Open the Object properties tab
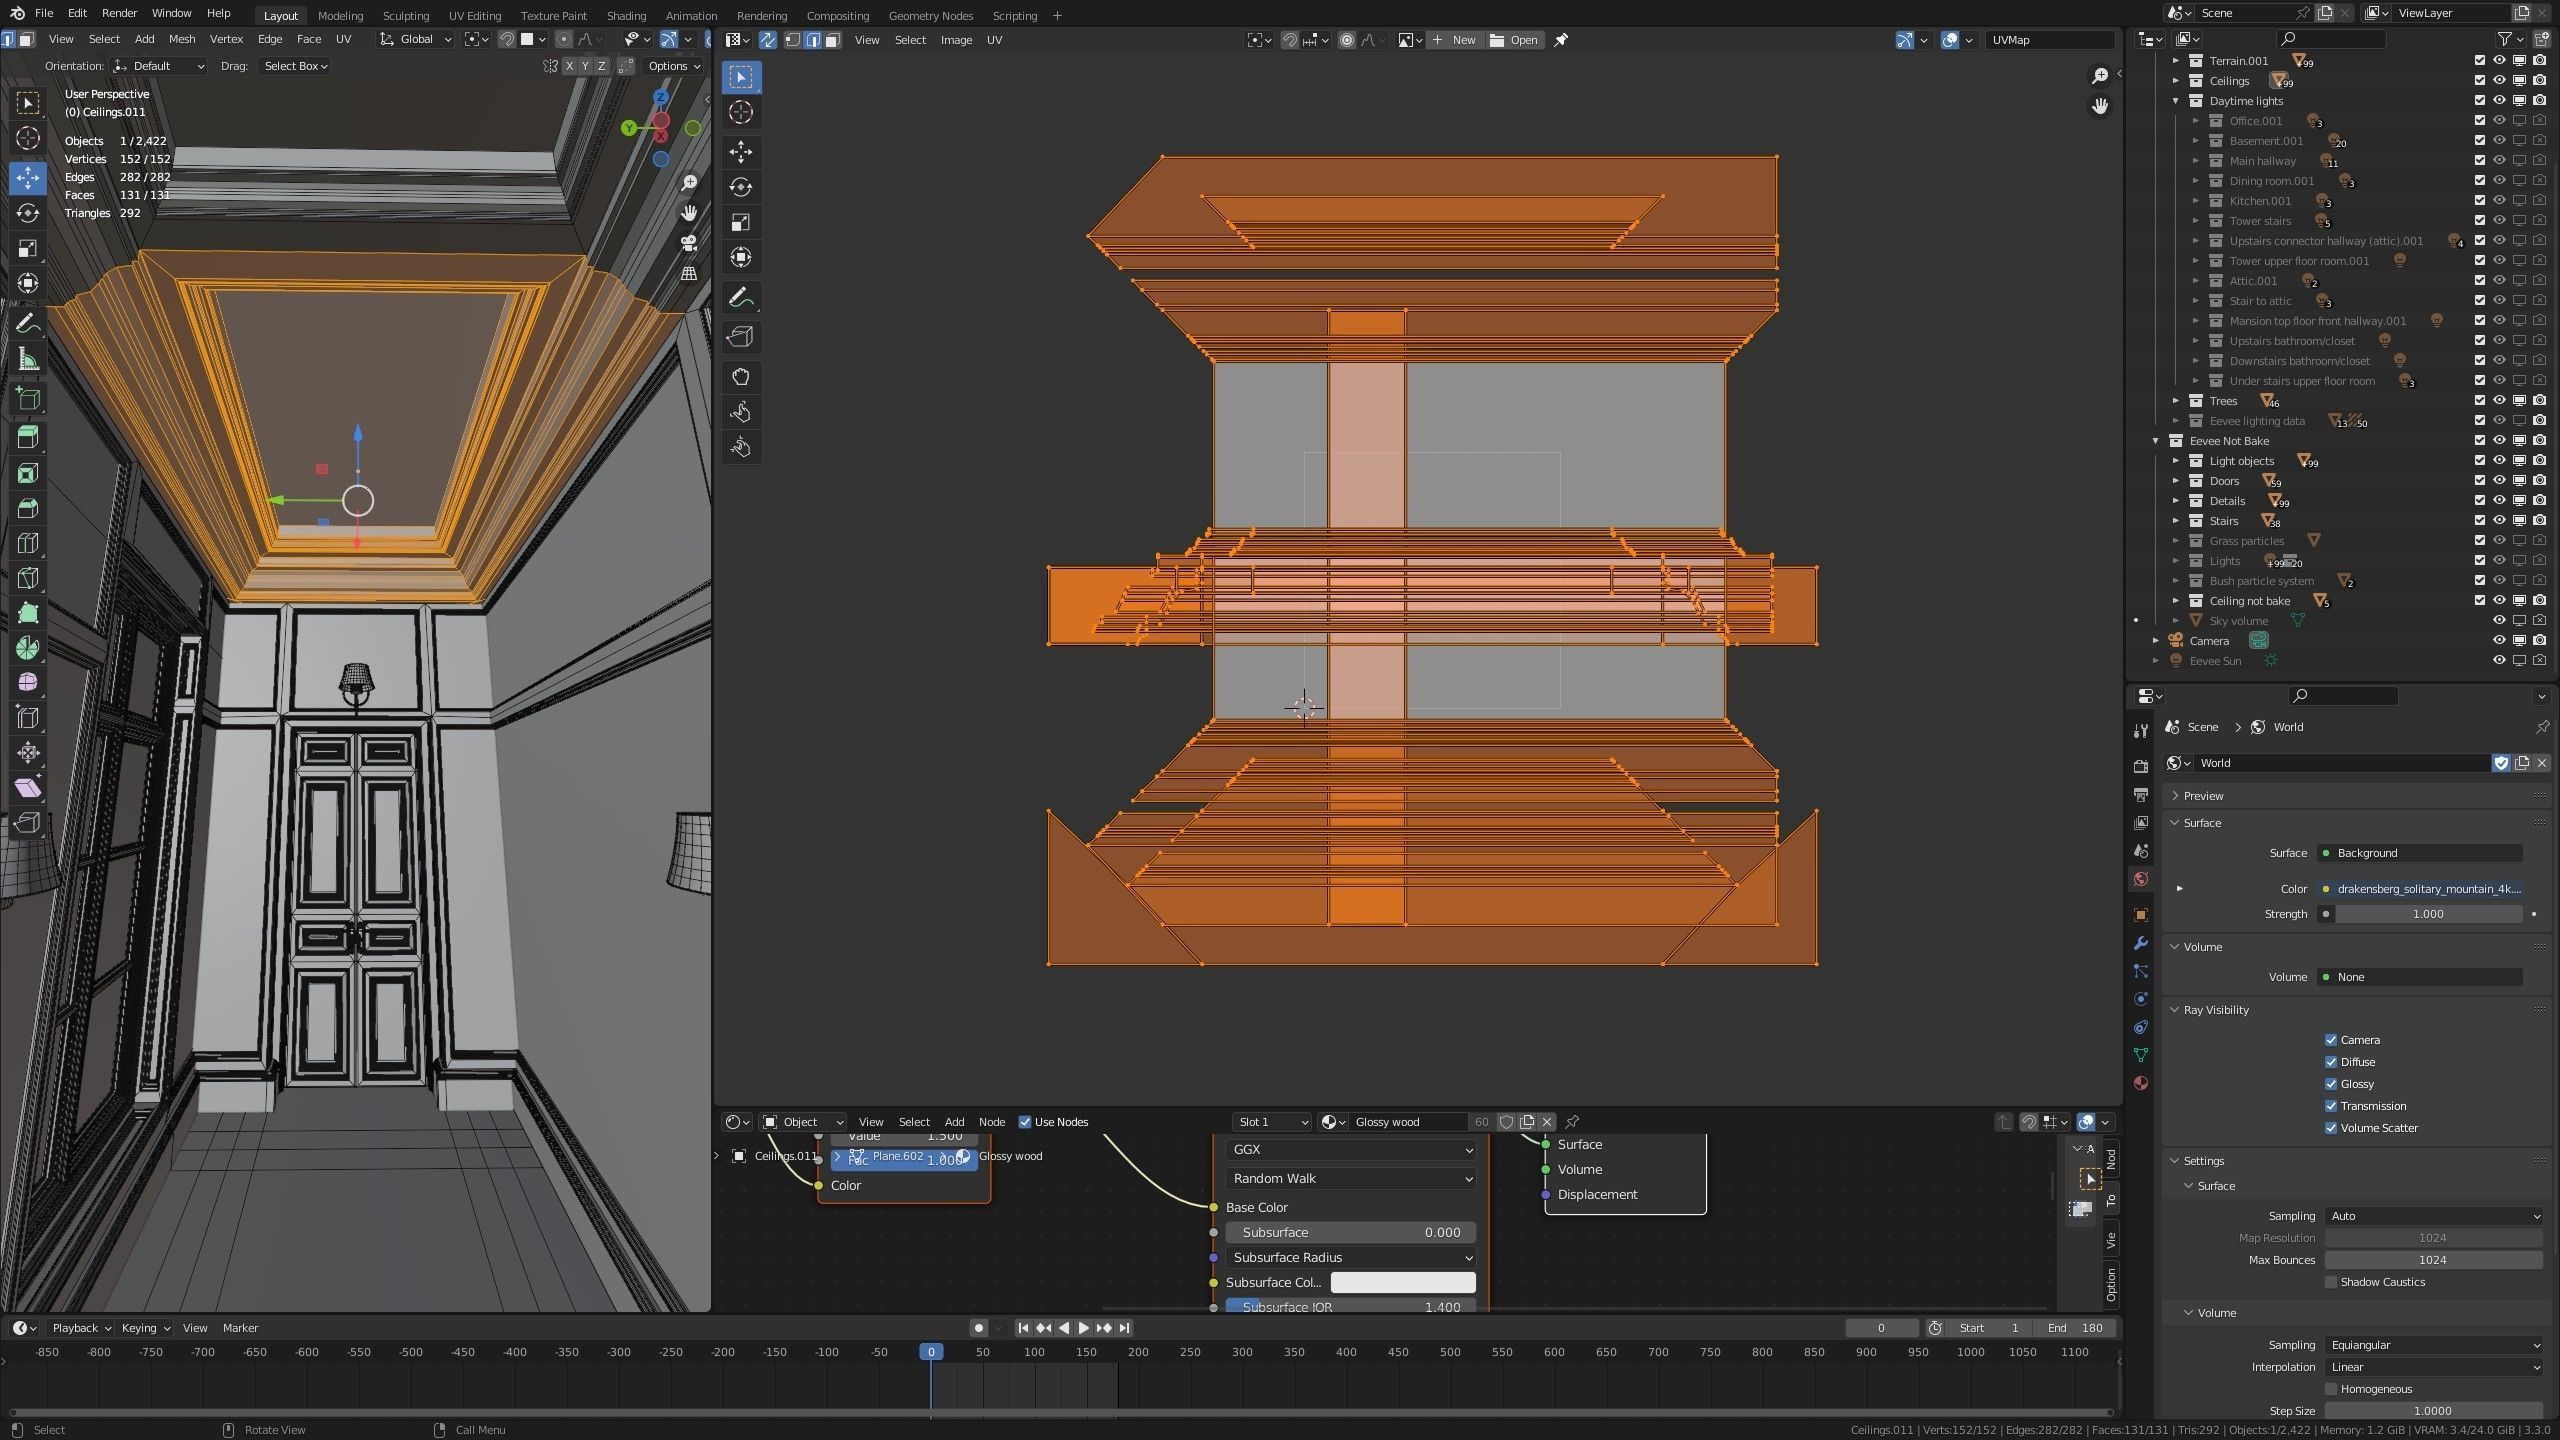The width and height of the screenshot is (2560, 1440). point(2141,915)
